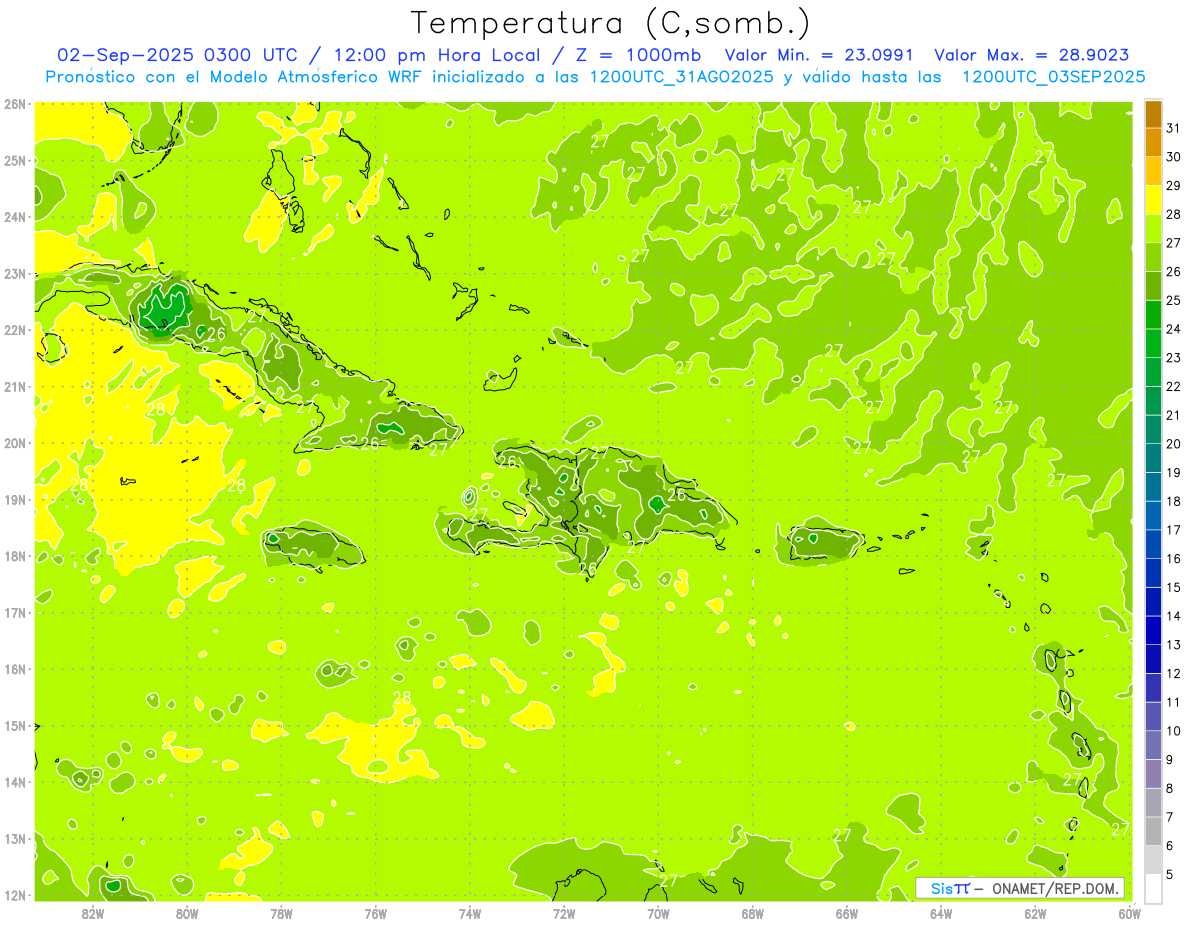Click the 70W longitude axis label
Viewport: 1200px width, 927px height.
pos(658,914)
